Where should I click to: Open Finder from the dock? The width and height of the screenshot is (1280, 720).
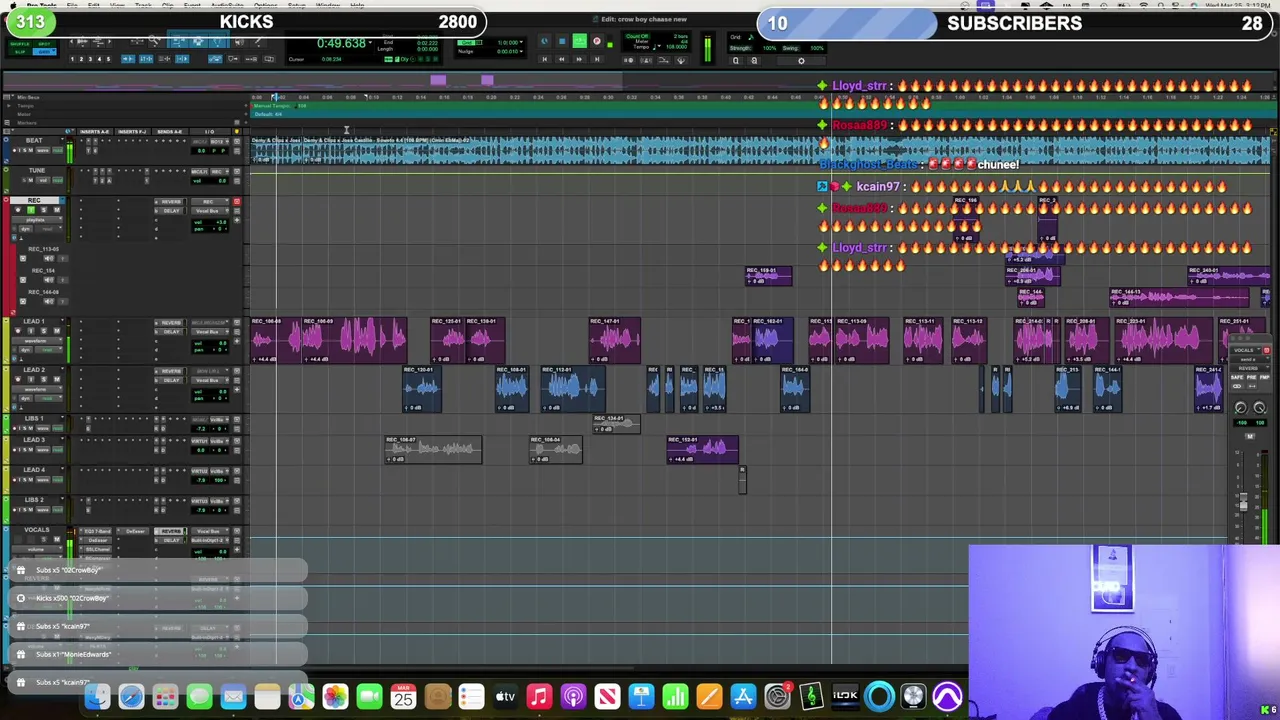pos(97,696)
